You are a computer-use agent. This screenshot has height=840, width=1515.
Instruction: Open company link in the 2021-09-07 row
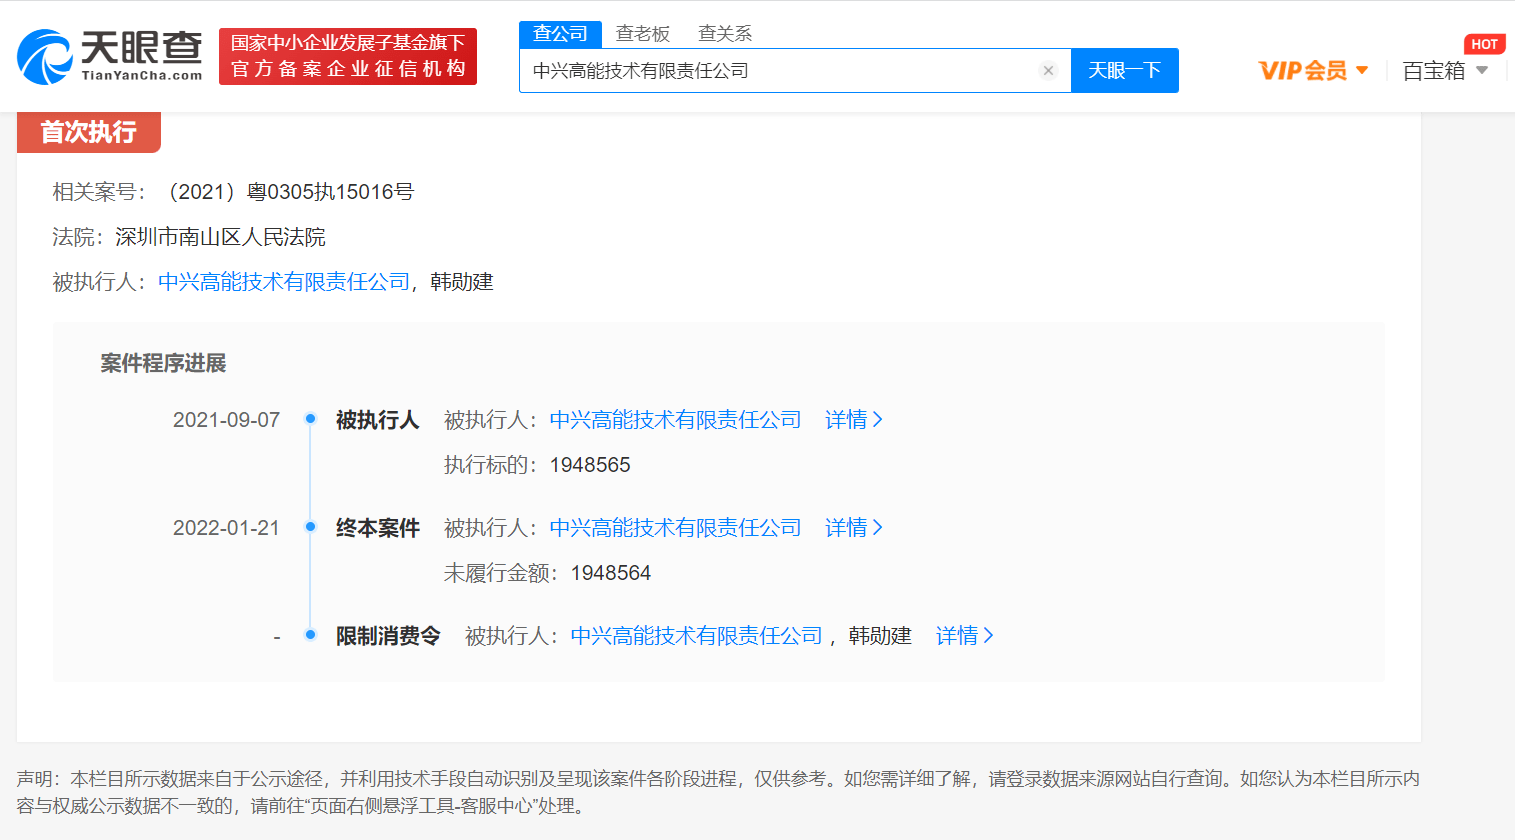point(675,420)
